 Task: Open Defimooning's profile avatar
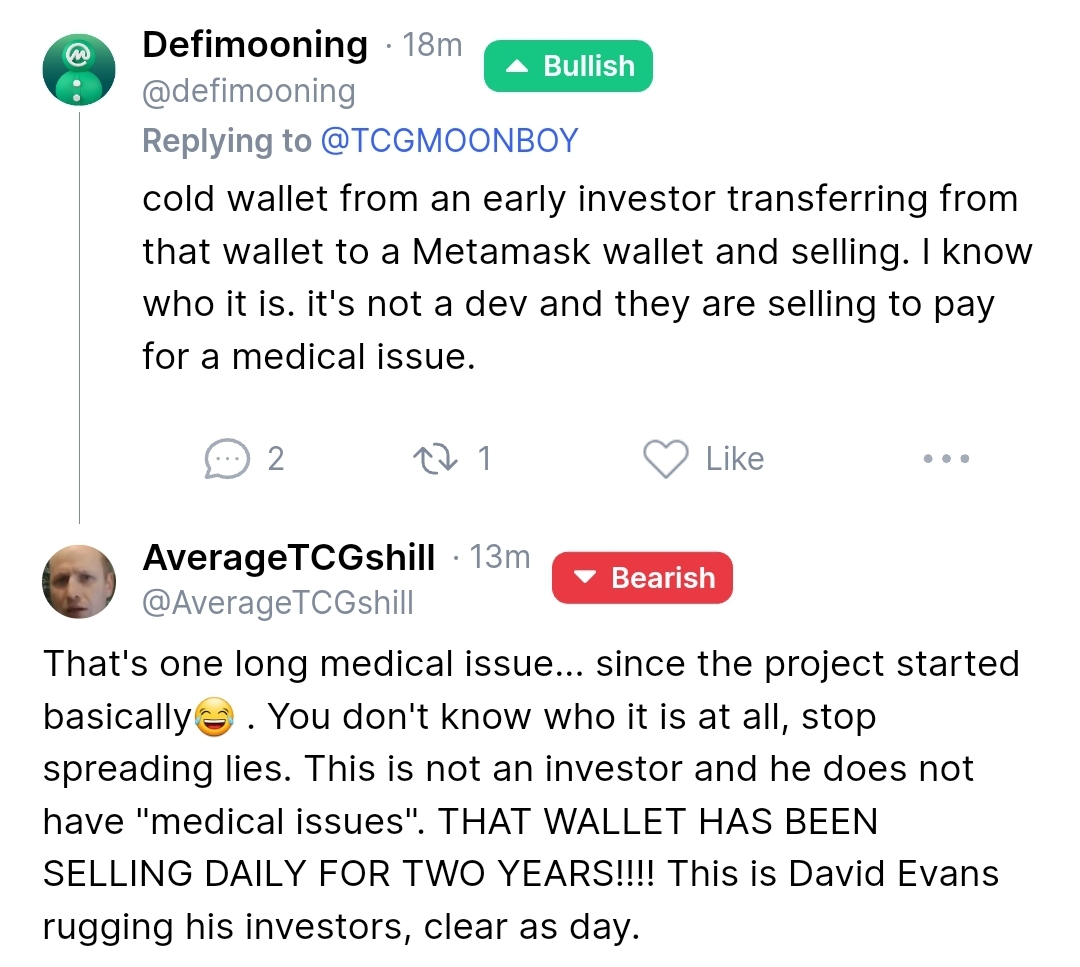pyautogui.click(x=79, y=70)
